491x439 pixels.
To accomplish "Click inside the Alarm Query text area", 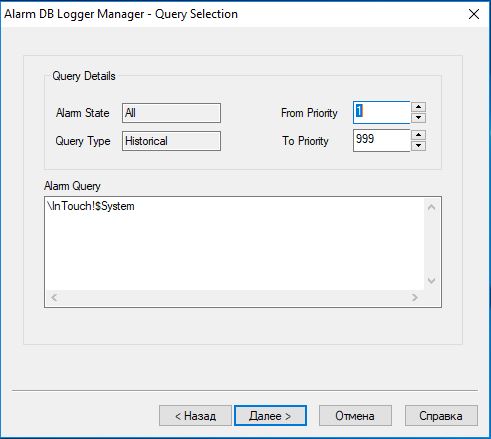I will pyautogui.click(x=235, y=244).
